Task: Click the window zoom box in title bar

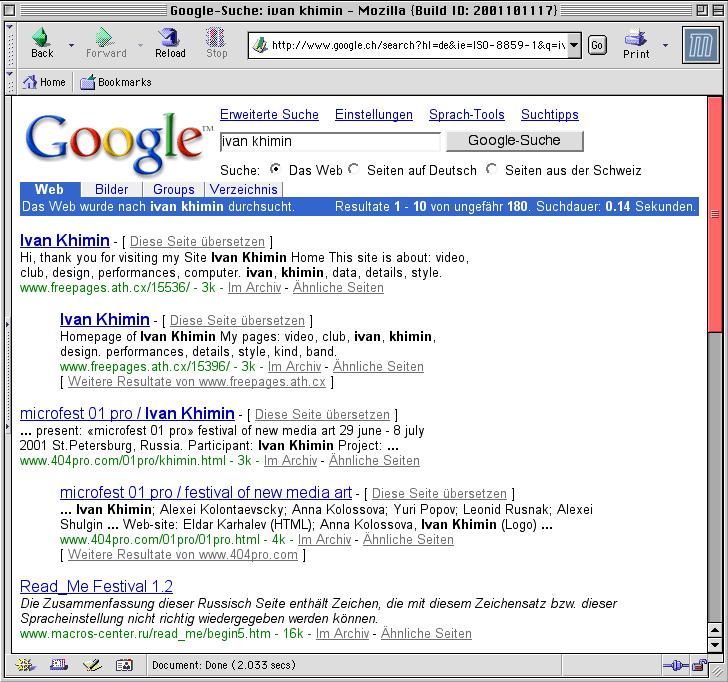Action: point(702,10)
